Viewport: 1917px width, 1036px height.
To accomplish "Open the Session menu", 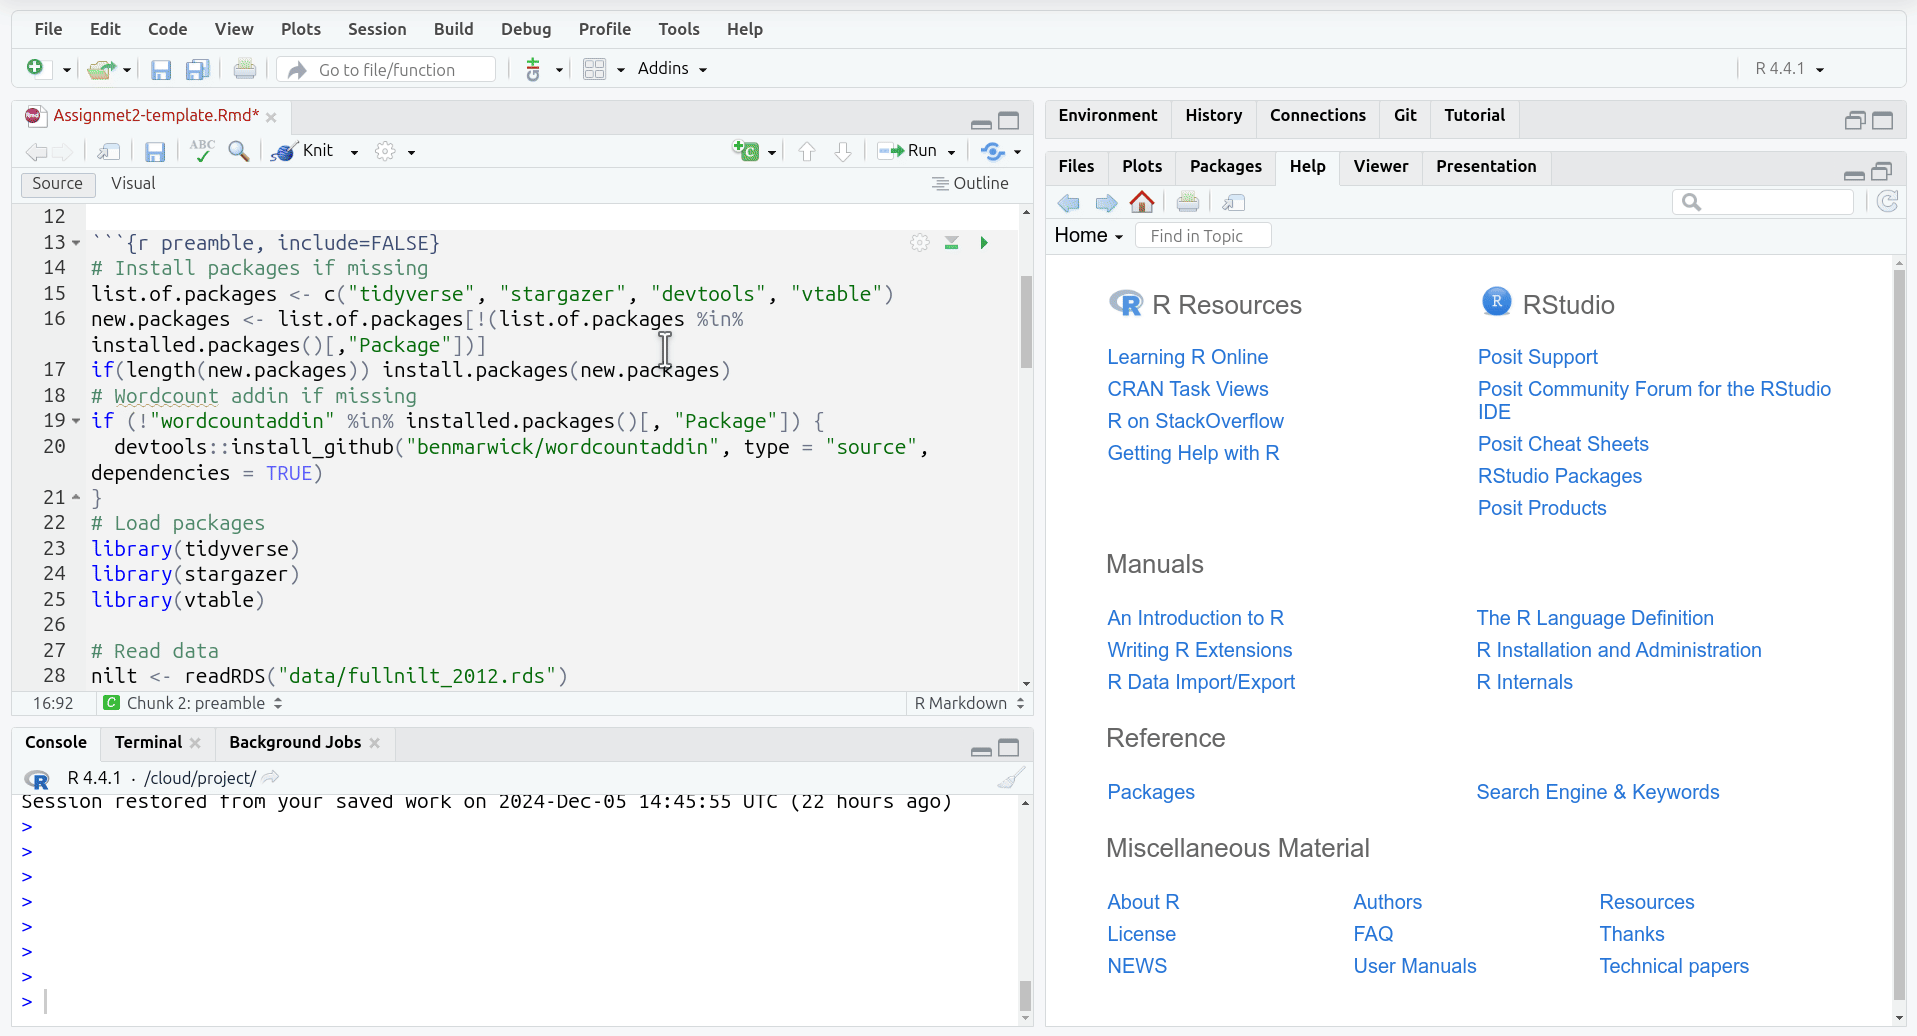I will pyautogui.click(x=377, y=29).
